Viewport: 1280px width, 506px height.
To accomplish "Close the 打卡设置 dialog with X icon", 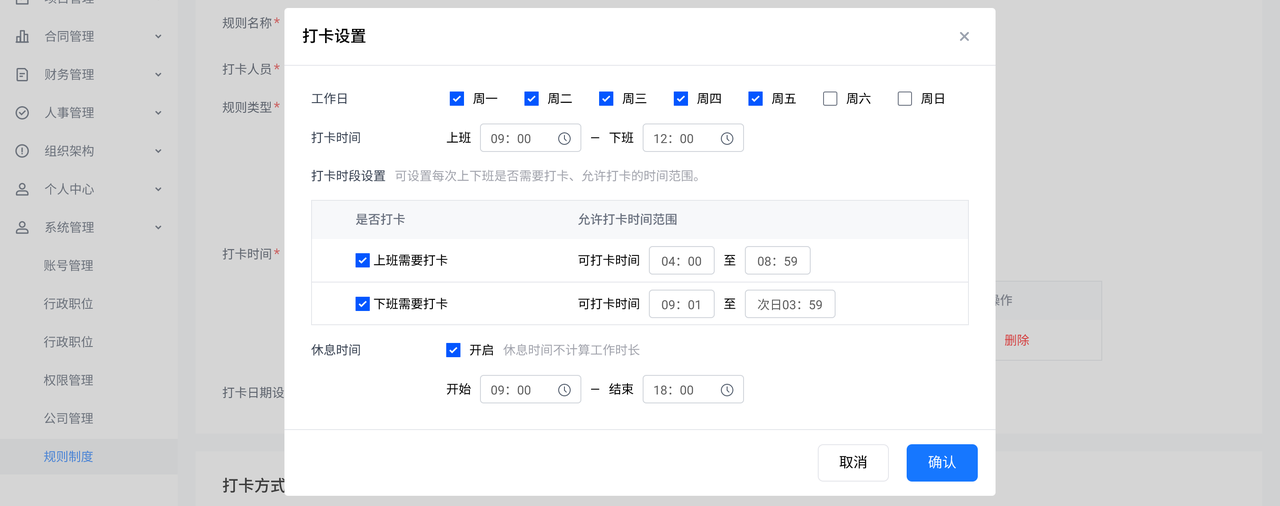I will pos(964,37).
